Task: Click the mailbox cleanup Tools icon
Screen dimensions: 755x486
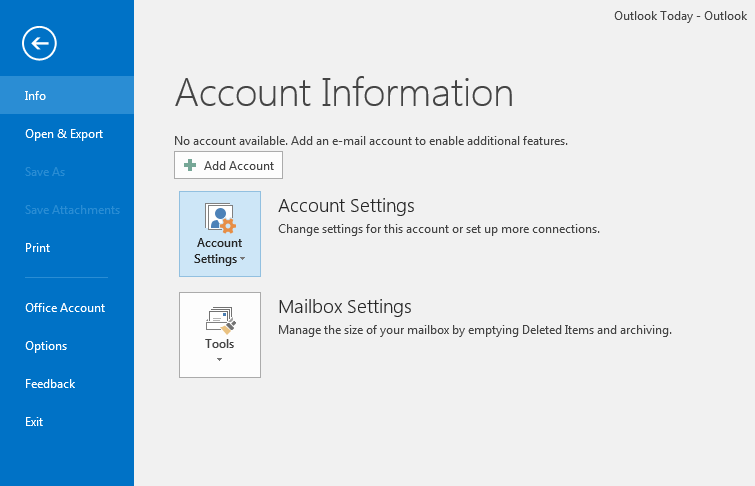Action: pos(219,320)
